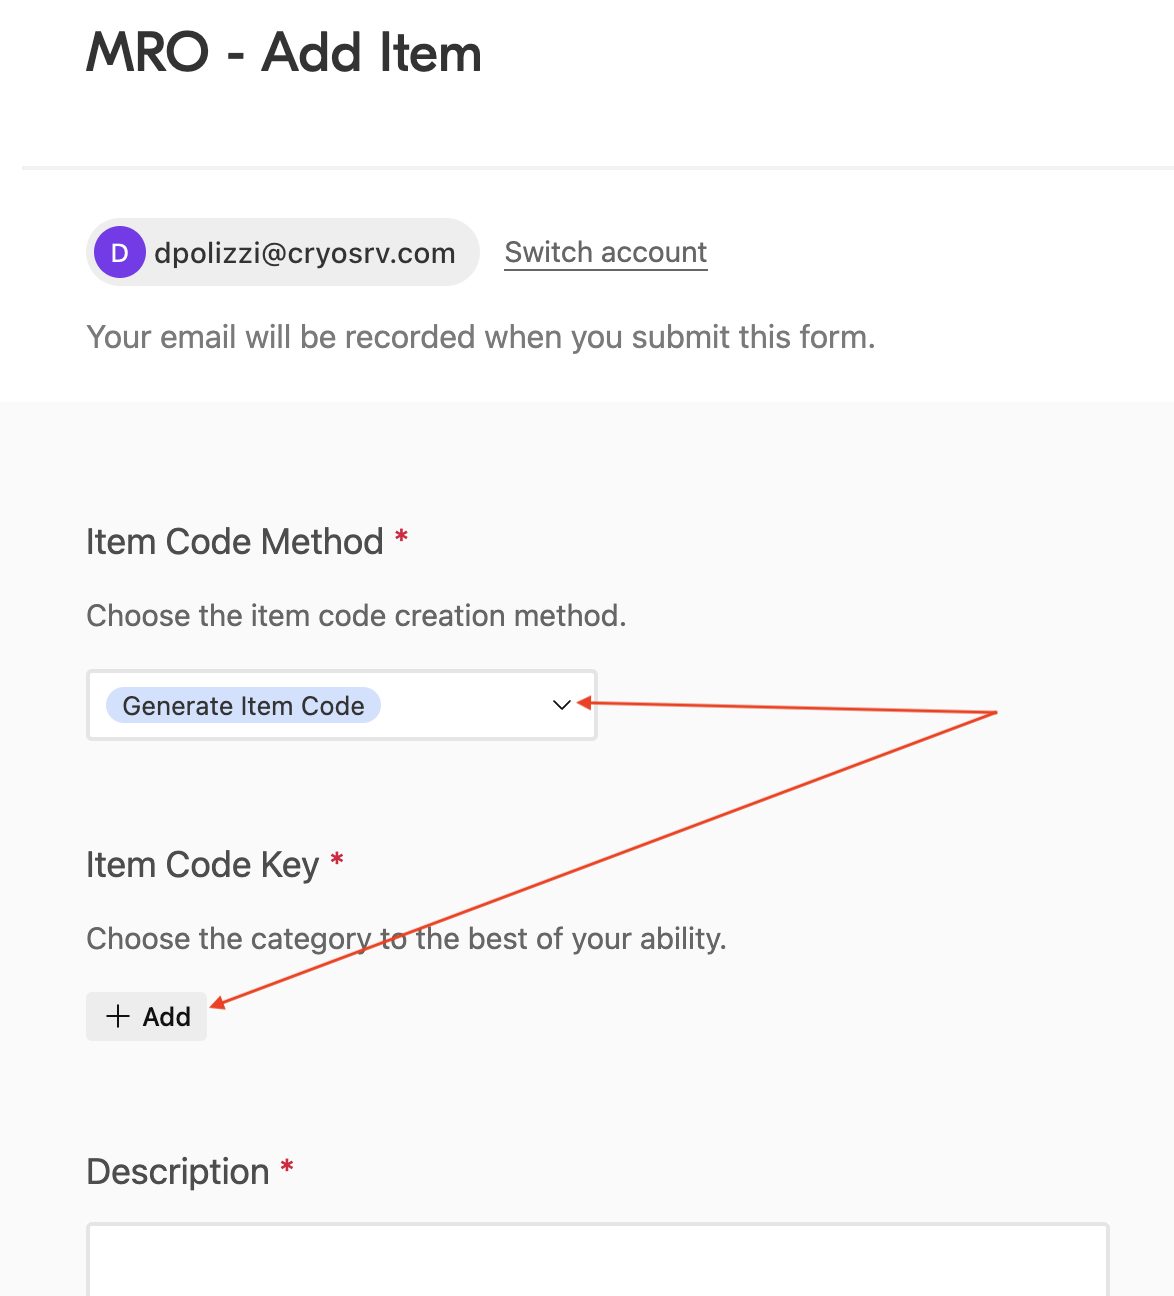The height and width of the screenshot is (1296, 1174).
Task: Expand the Item Code Method dropdown chevron
Action: click(x=561, y=705)
